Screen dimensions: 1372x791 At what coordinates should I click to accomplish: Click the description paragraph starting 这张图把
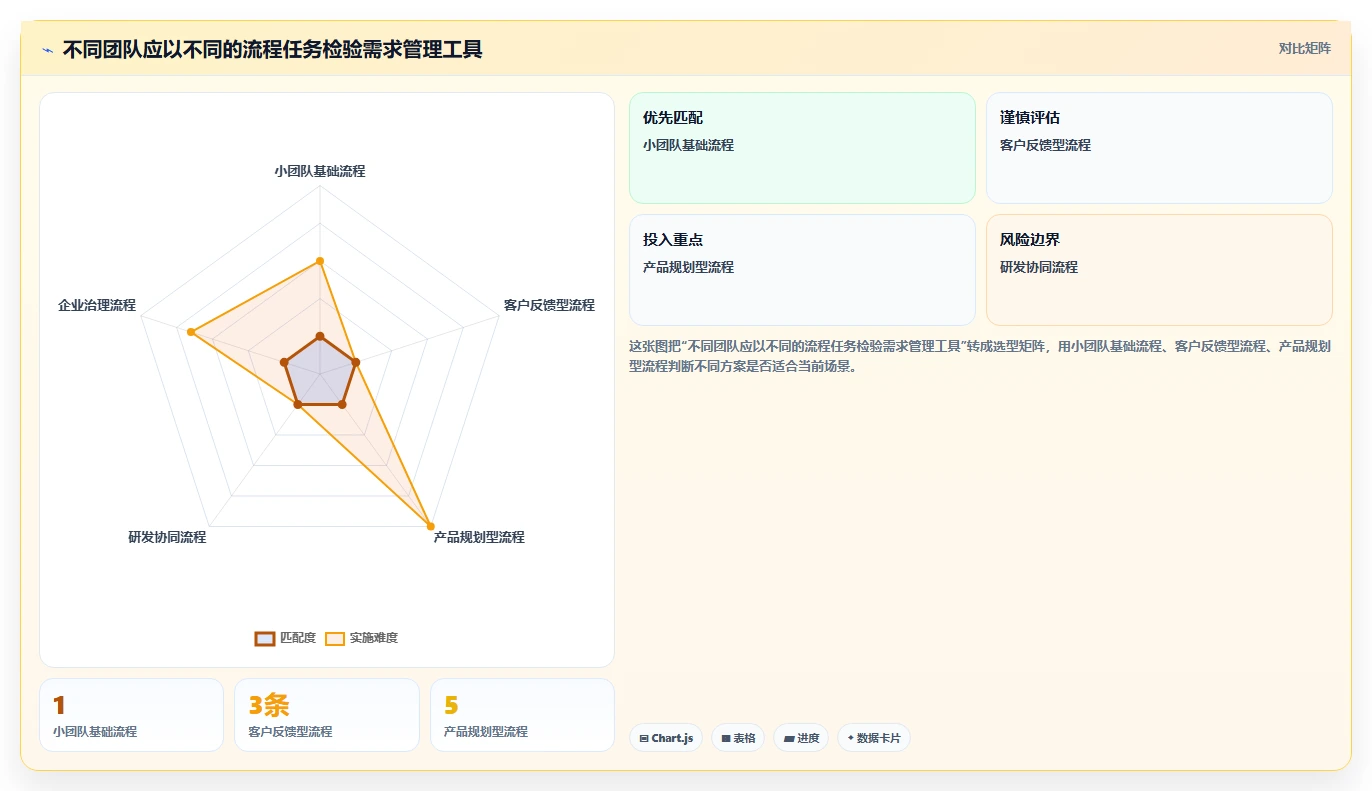(980, 356)
